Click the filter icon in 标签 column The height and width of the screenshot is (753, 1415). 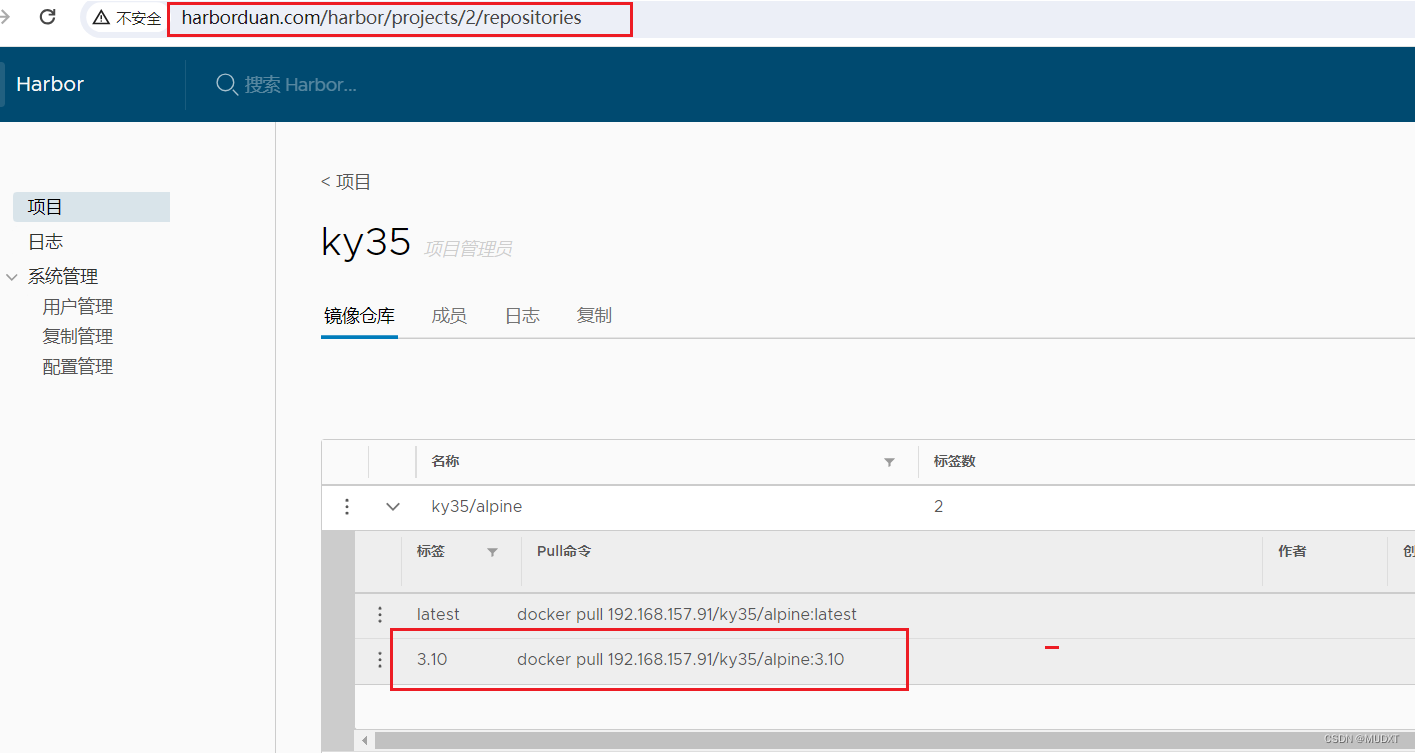point(492,552)
